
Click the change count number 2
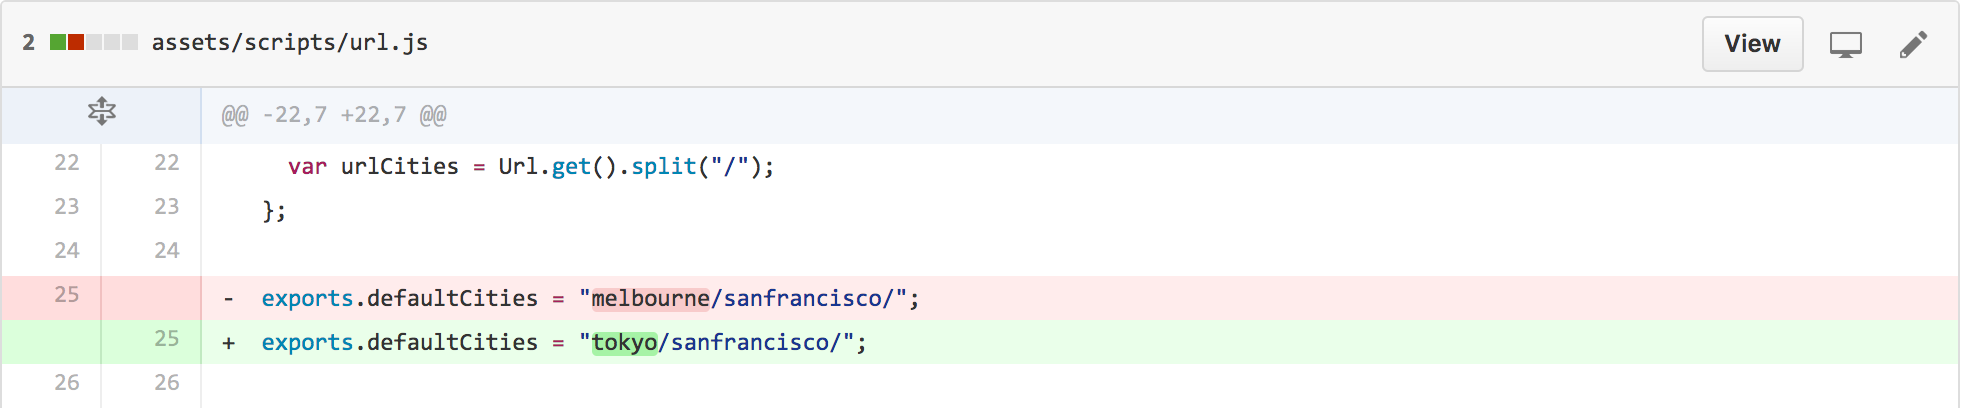(x=29, y=42)
